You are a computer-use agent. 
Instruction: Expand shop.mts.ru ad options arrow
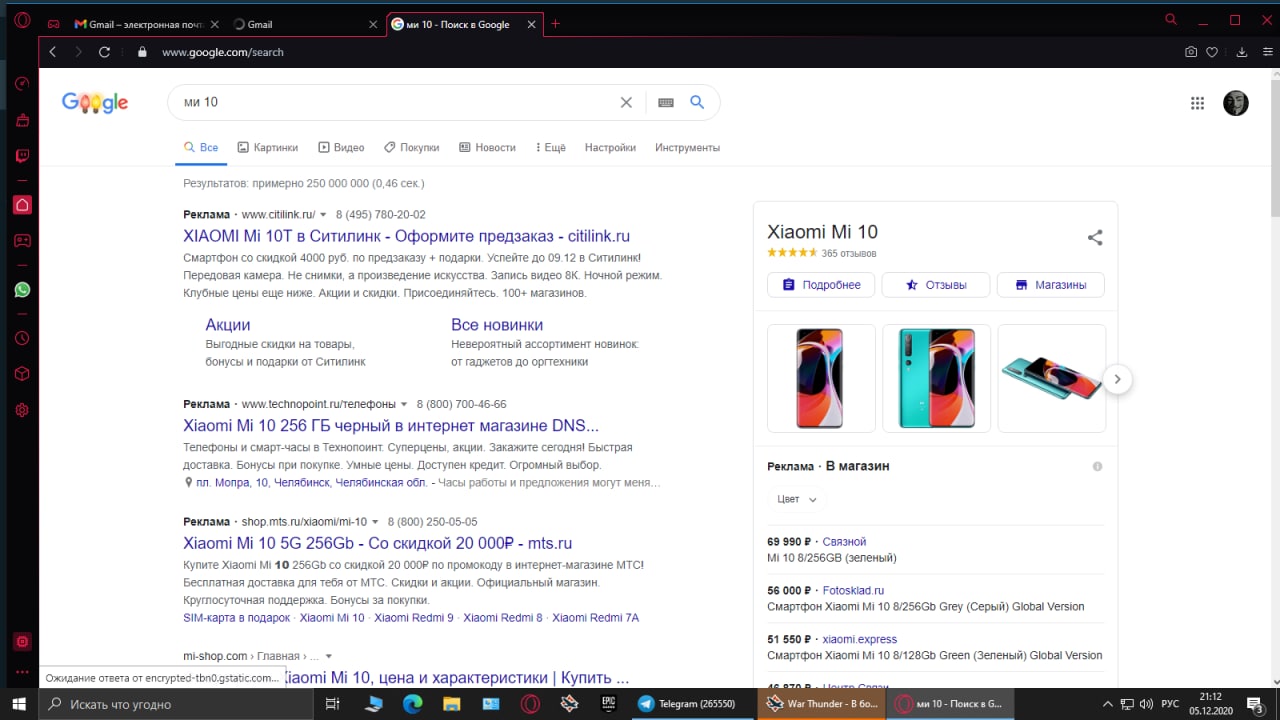375,522
